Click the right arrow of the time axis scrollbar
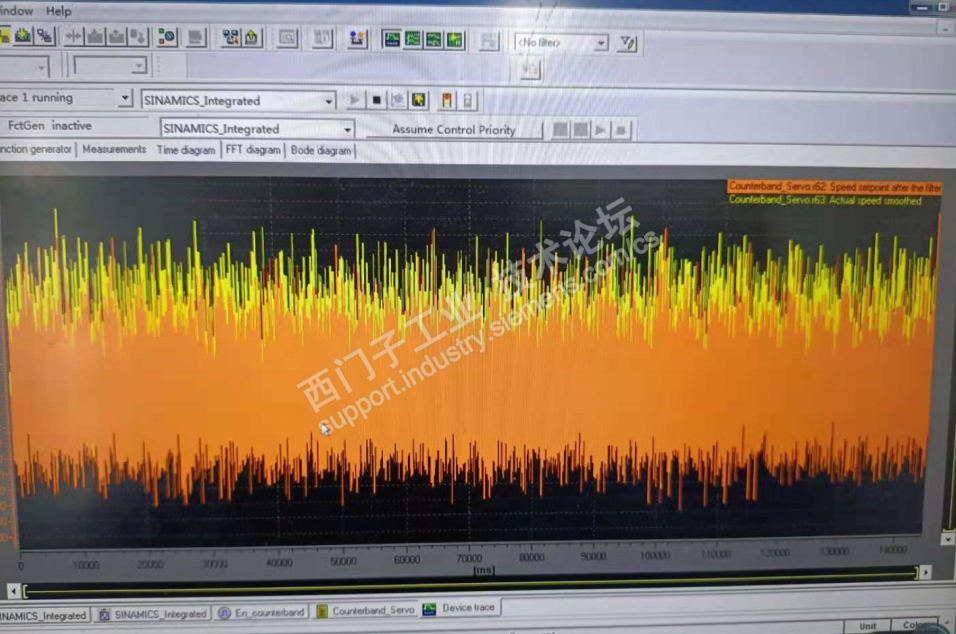This screenshot has width=956, height=634. [x=926, y=572]
